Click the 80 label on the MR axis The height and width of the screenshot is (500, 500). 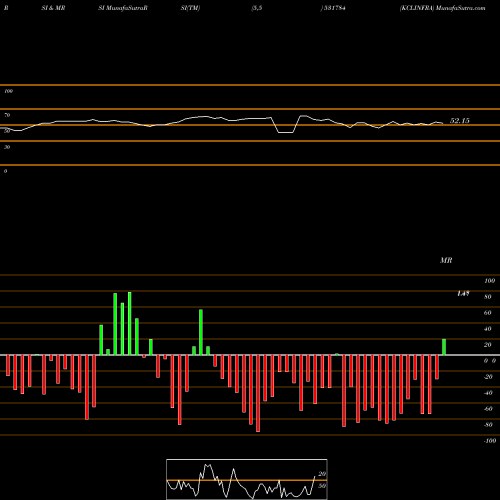[x=488, y=297]
